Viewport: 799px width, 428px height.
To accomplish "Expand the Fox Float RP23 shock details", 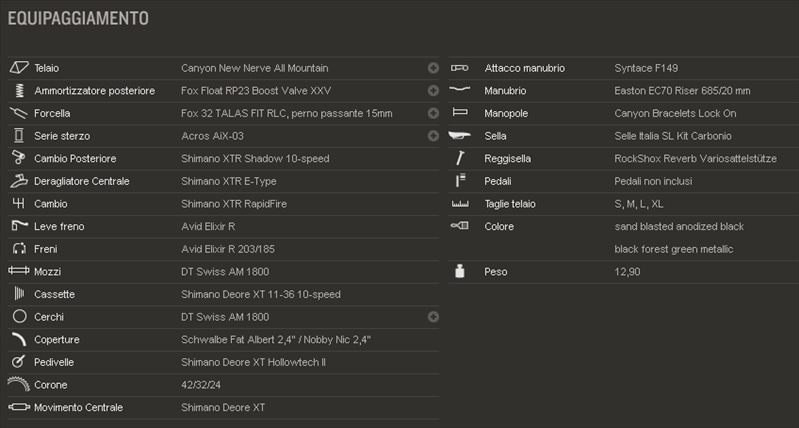I will click(433, 91).
